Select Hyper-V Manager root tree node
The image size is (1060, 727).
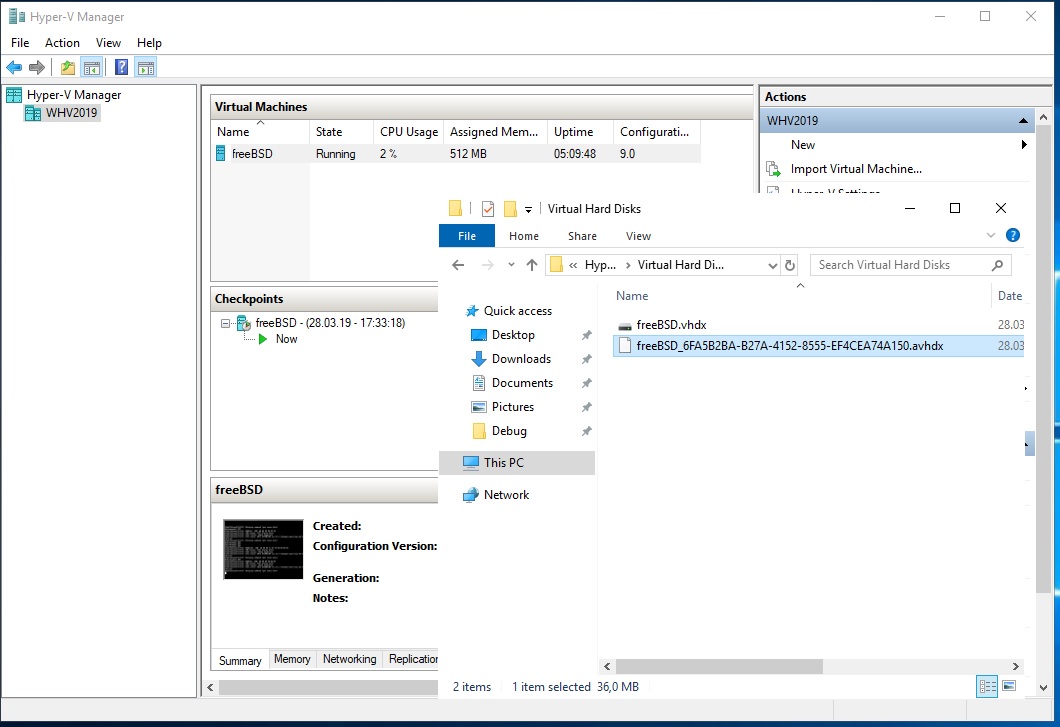pos(65,95)
